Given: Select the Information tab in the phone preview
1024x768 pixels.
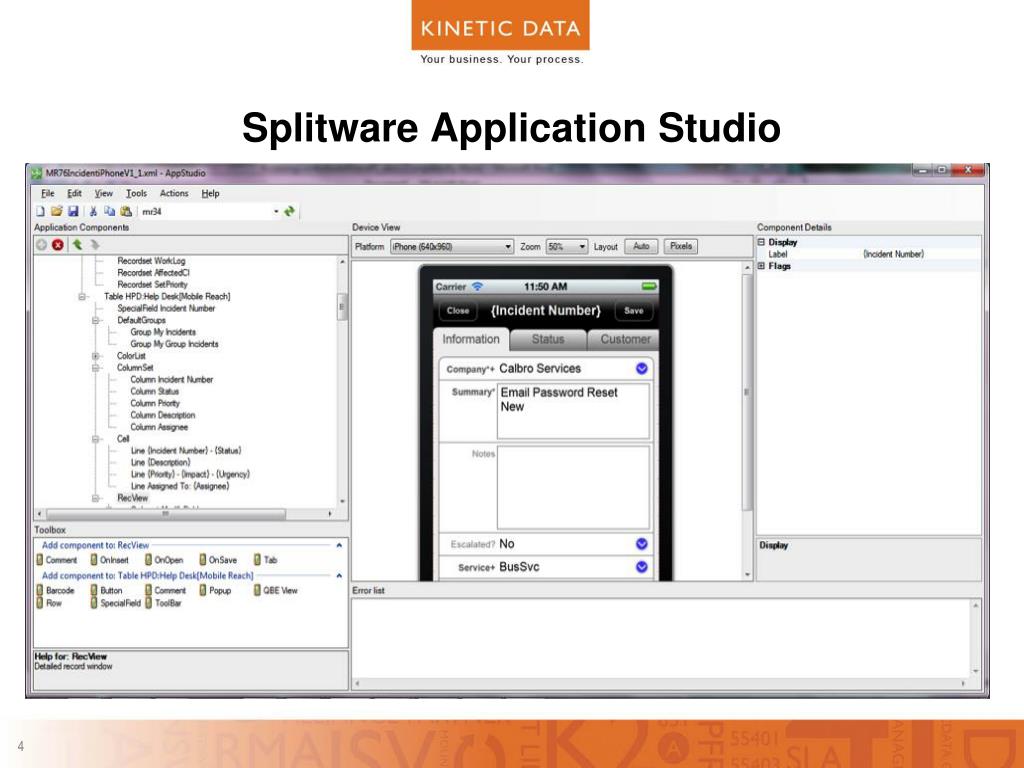Looking at the screenshot, I should click(x=471, y=340).
